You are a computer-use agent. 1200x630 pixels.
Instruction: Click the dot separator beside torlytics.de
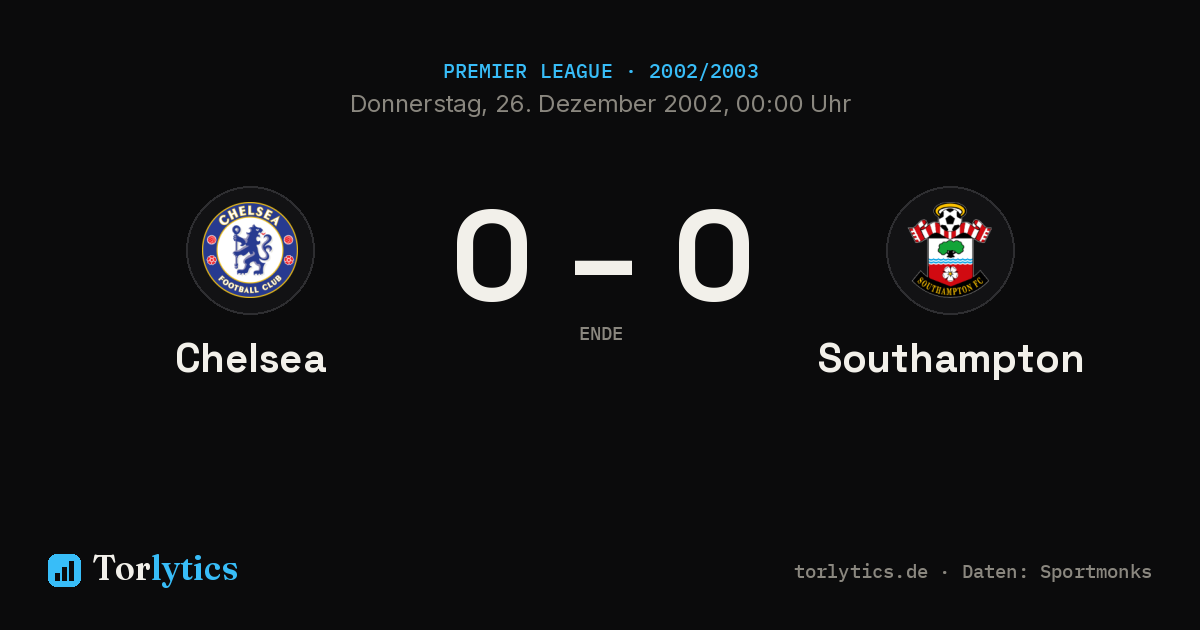pos(945,572)
